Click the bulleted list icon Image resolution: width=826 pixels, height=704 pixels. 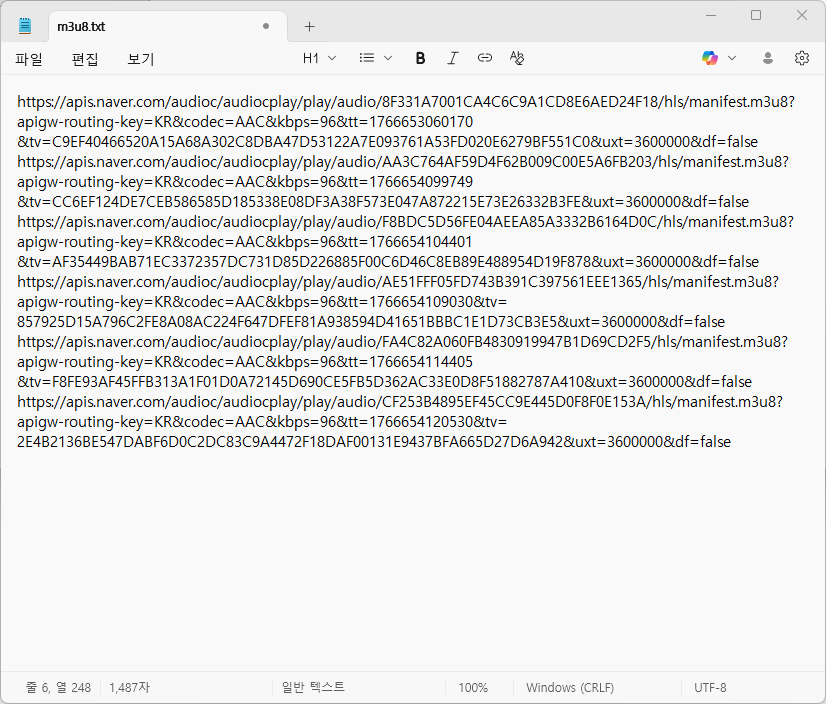367,58
